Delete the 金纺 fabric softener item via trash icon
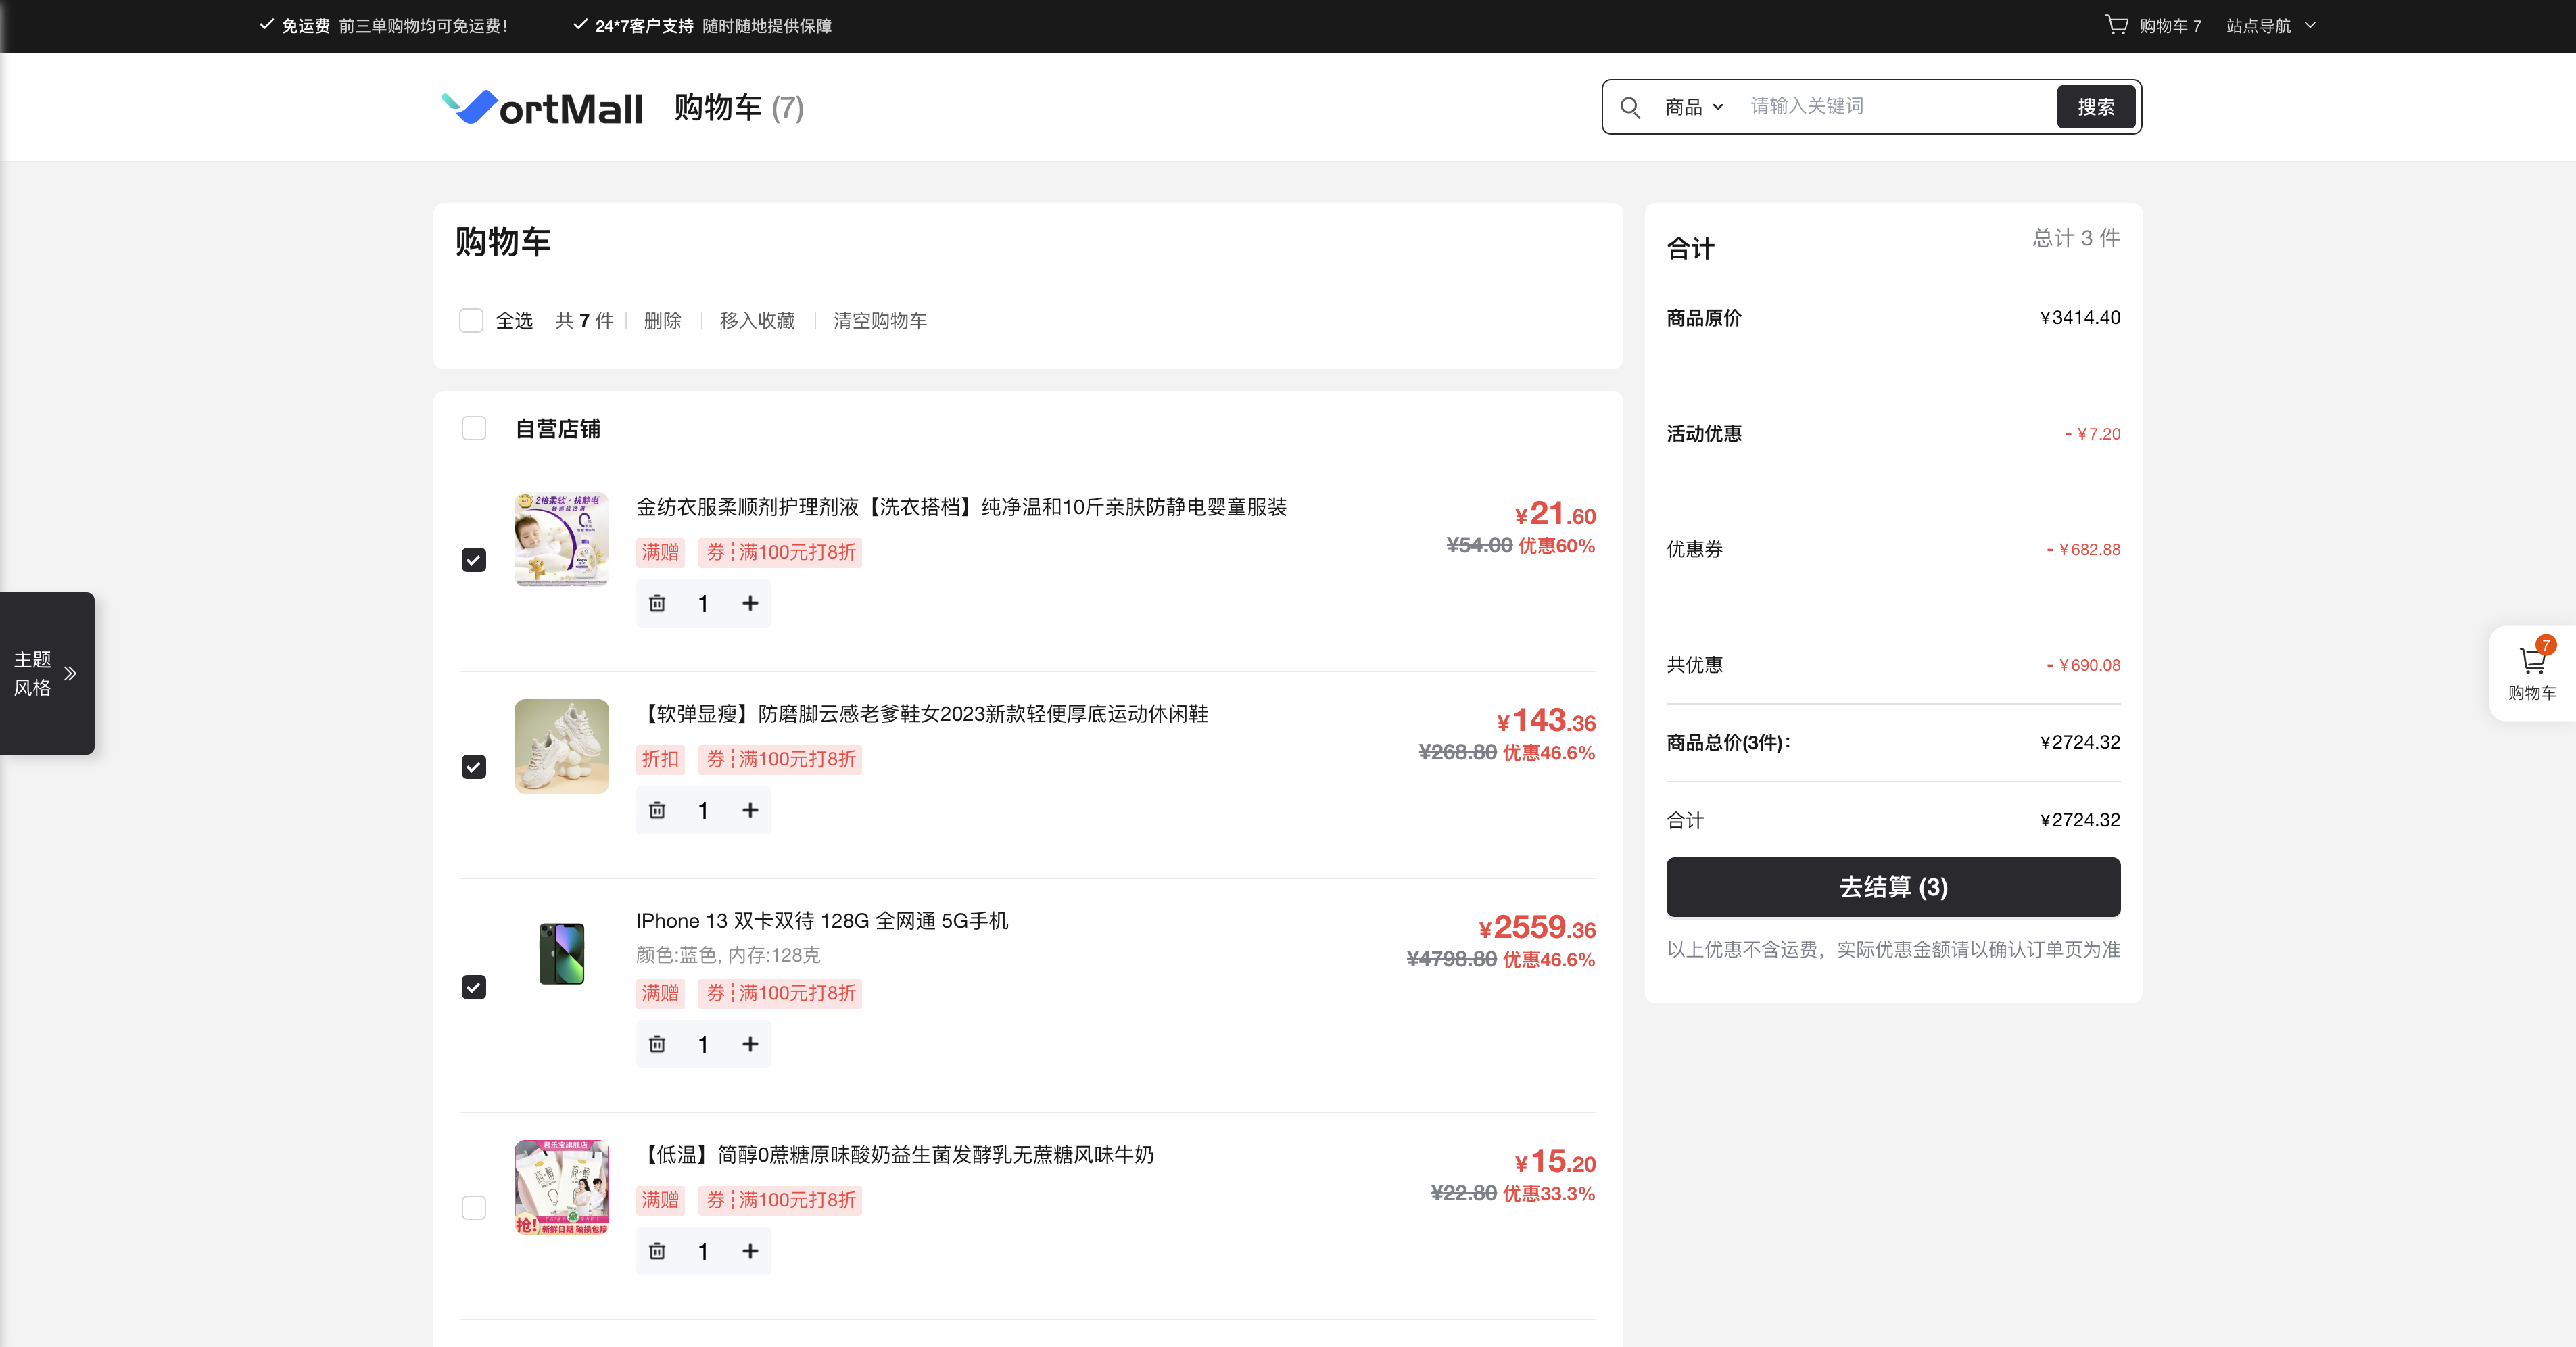Screen dimensions: 2576x1347 657,603
